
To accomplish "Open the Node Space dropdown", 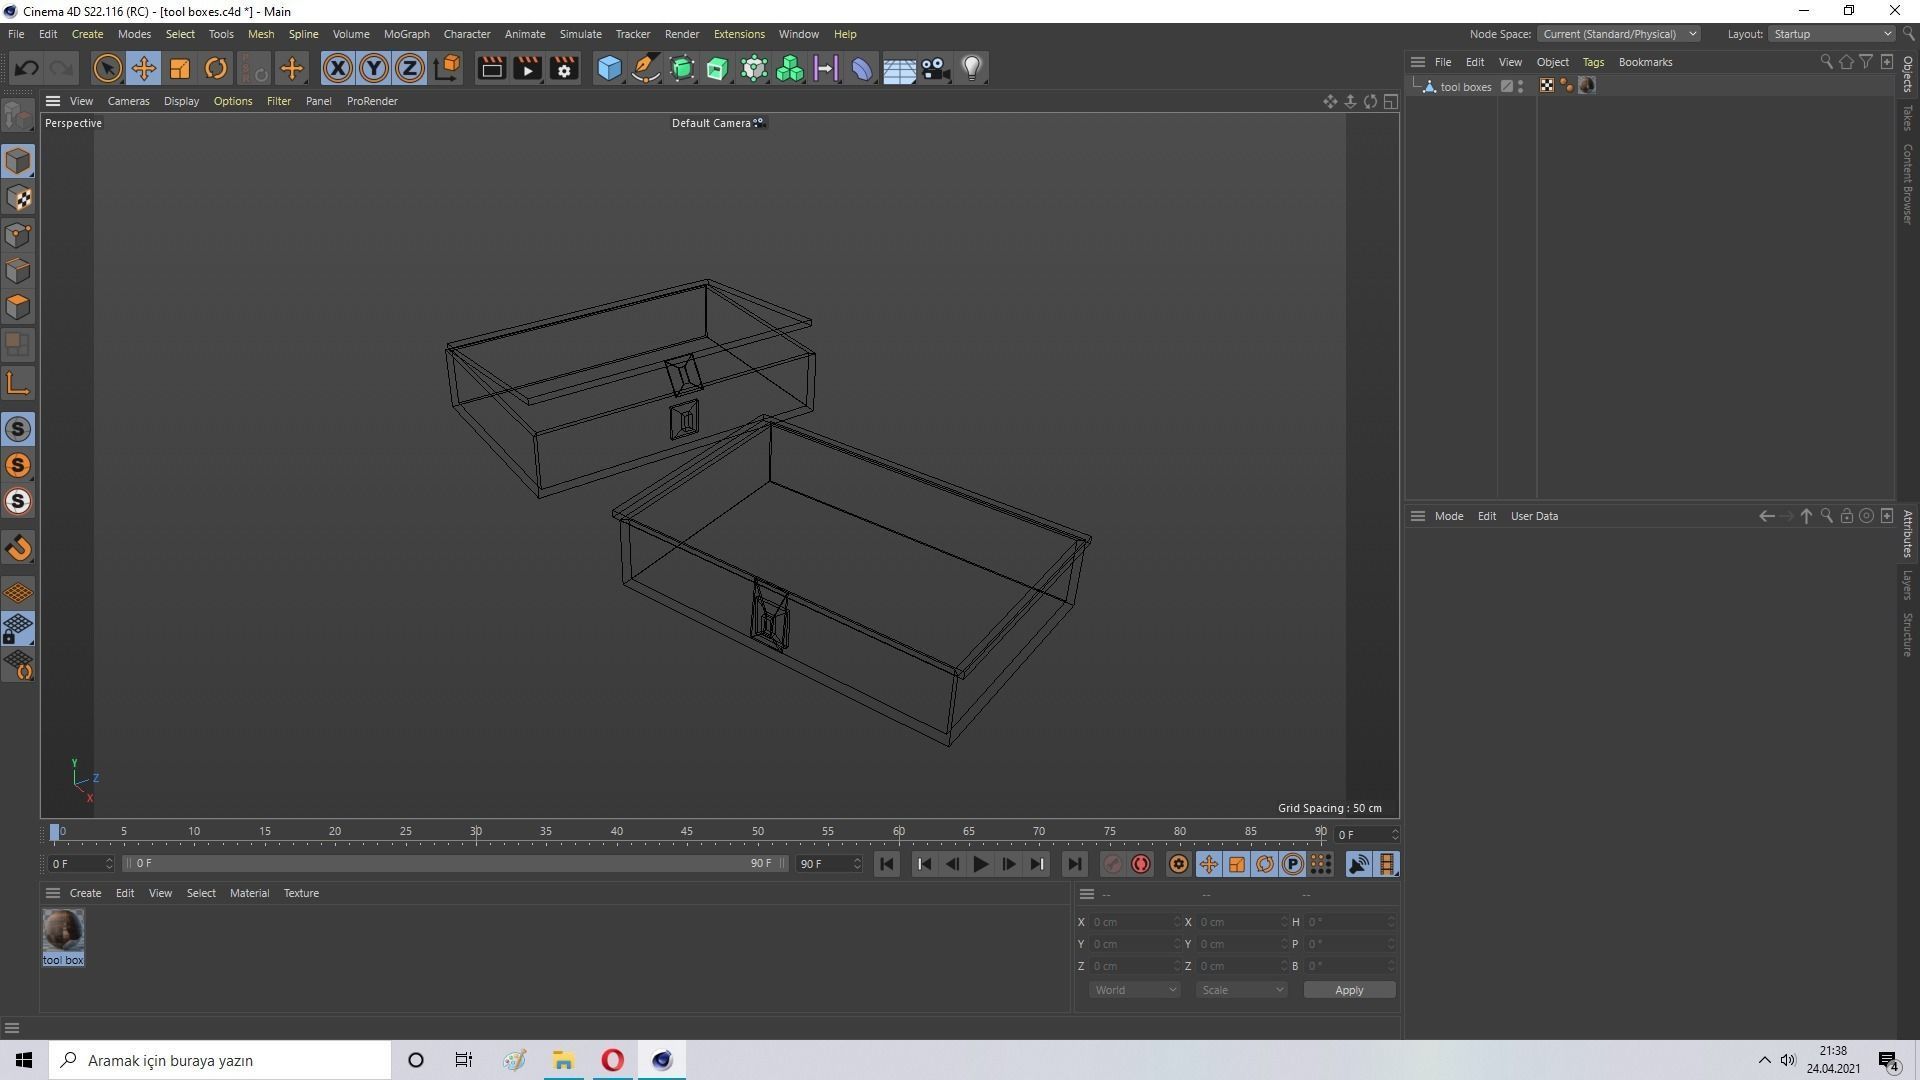I will pos(1620,33).
